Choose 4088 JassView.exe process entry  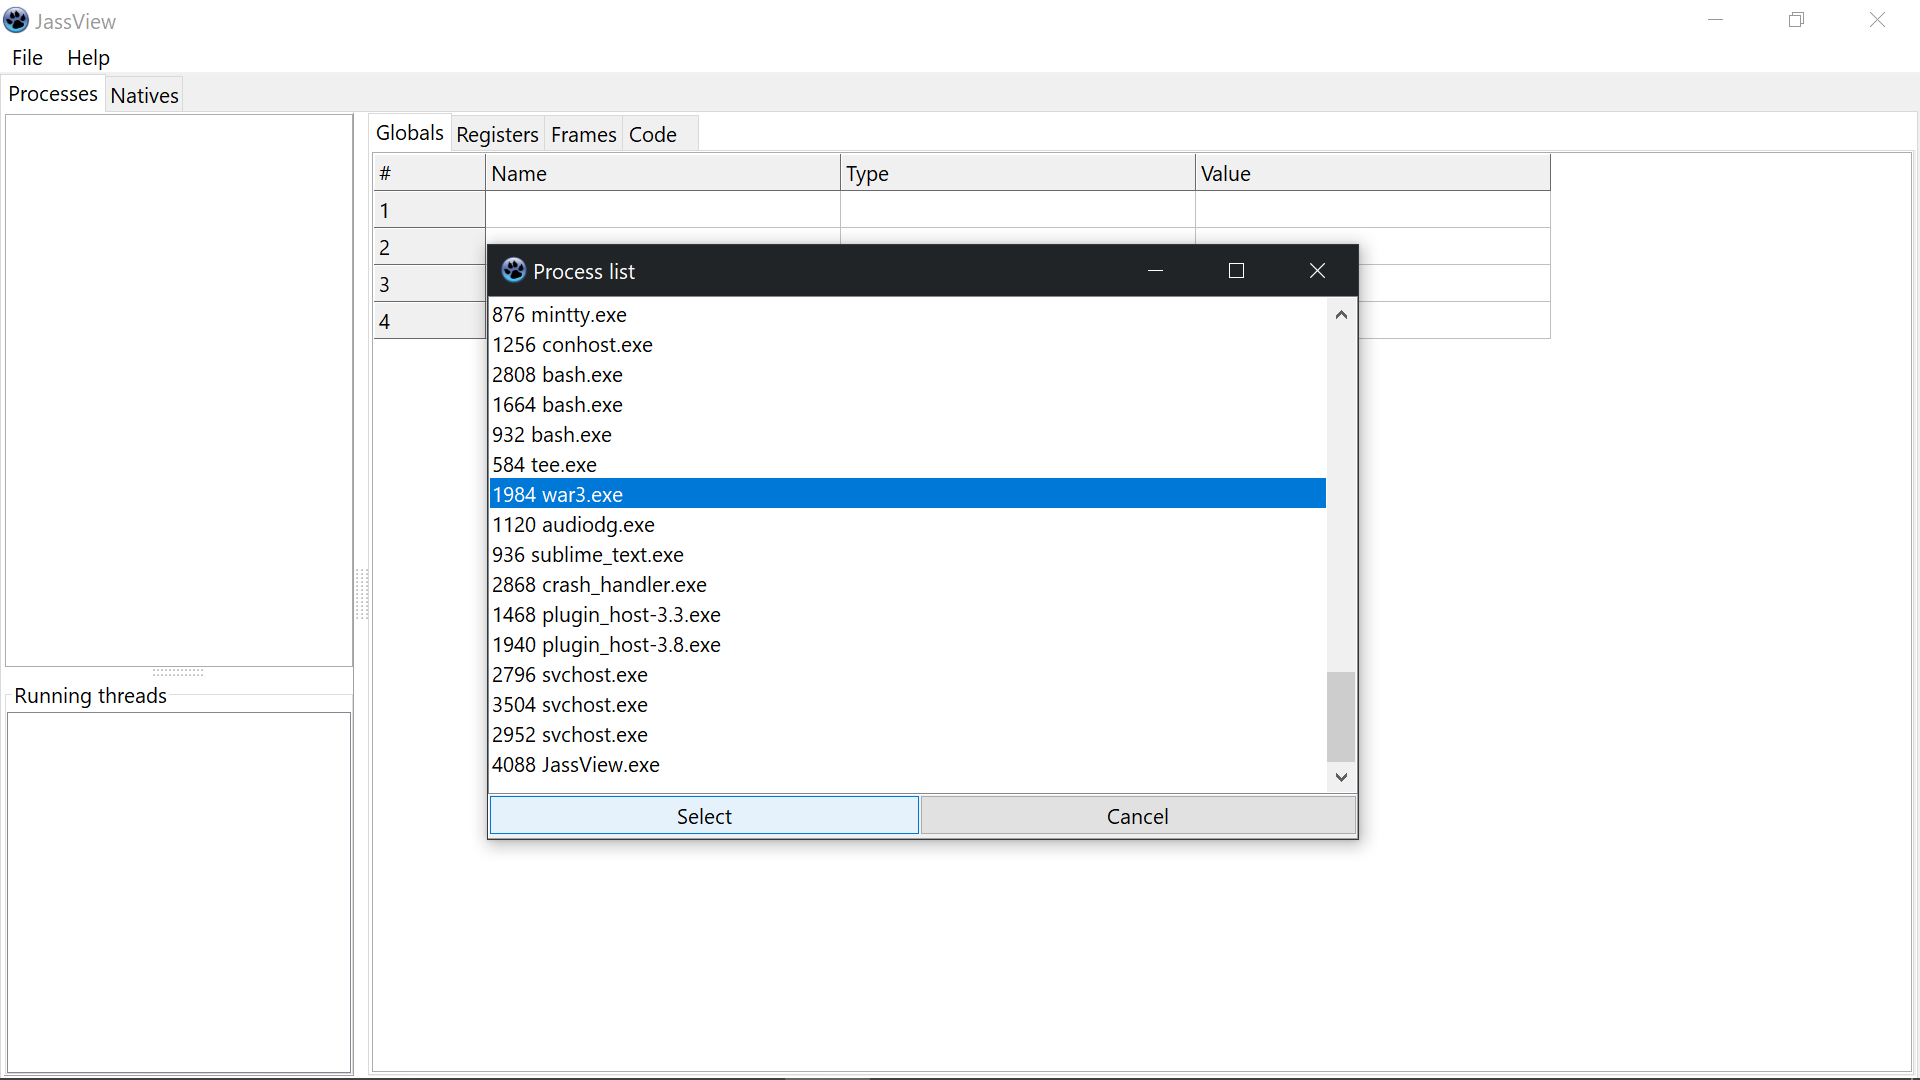(x=576, y=765)
